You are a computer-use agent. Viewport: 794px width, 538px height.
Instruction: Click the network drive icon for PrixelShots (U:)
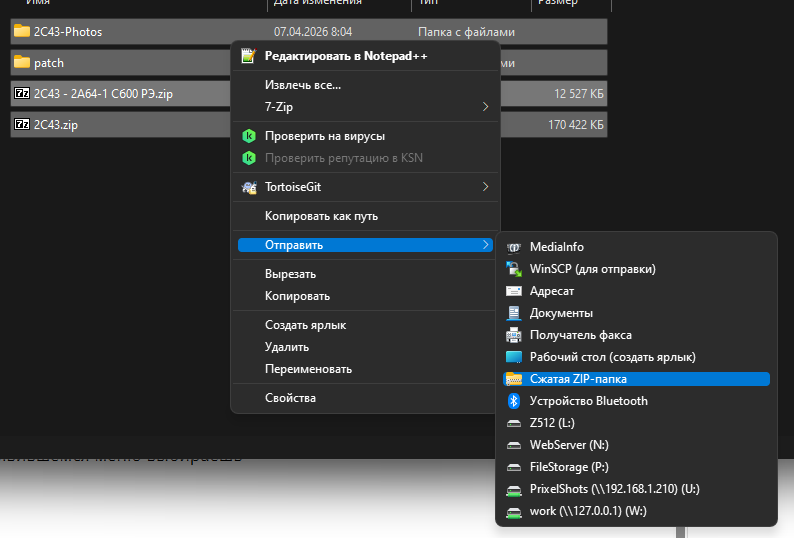click(514, 489)
